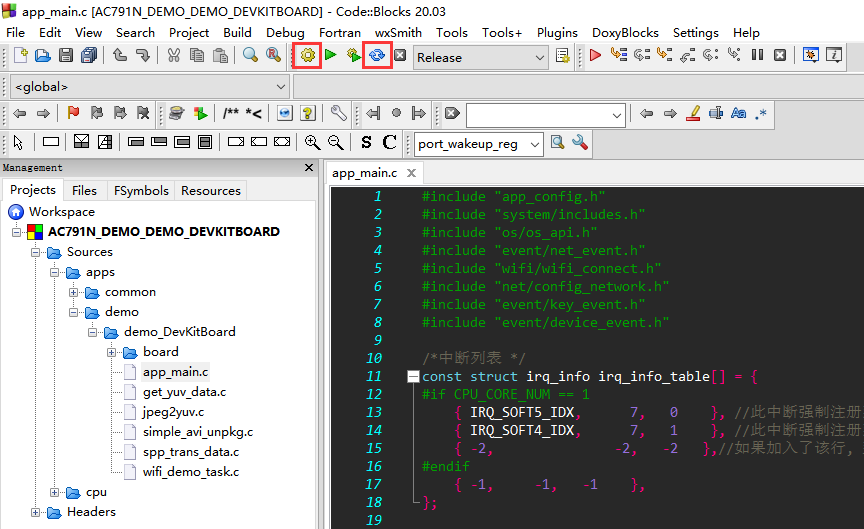Click the Replace icon

(273, 55)
